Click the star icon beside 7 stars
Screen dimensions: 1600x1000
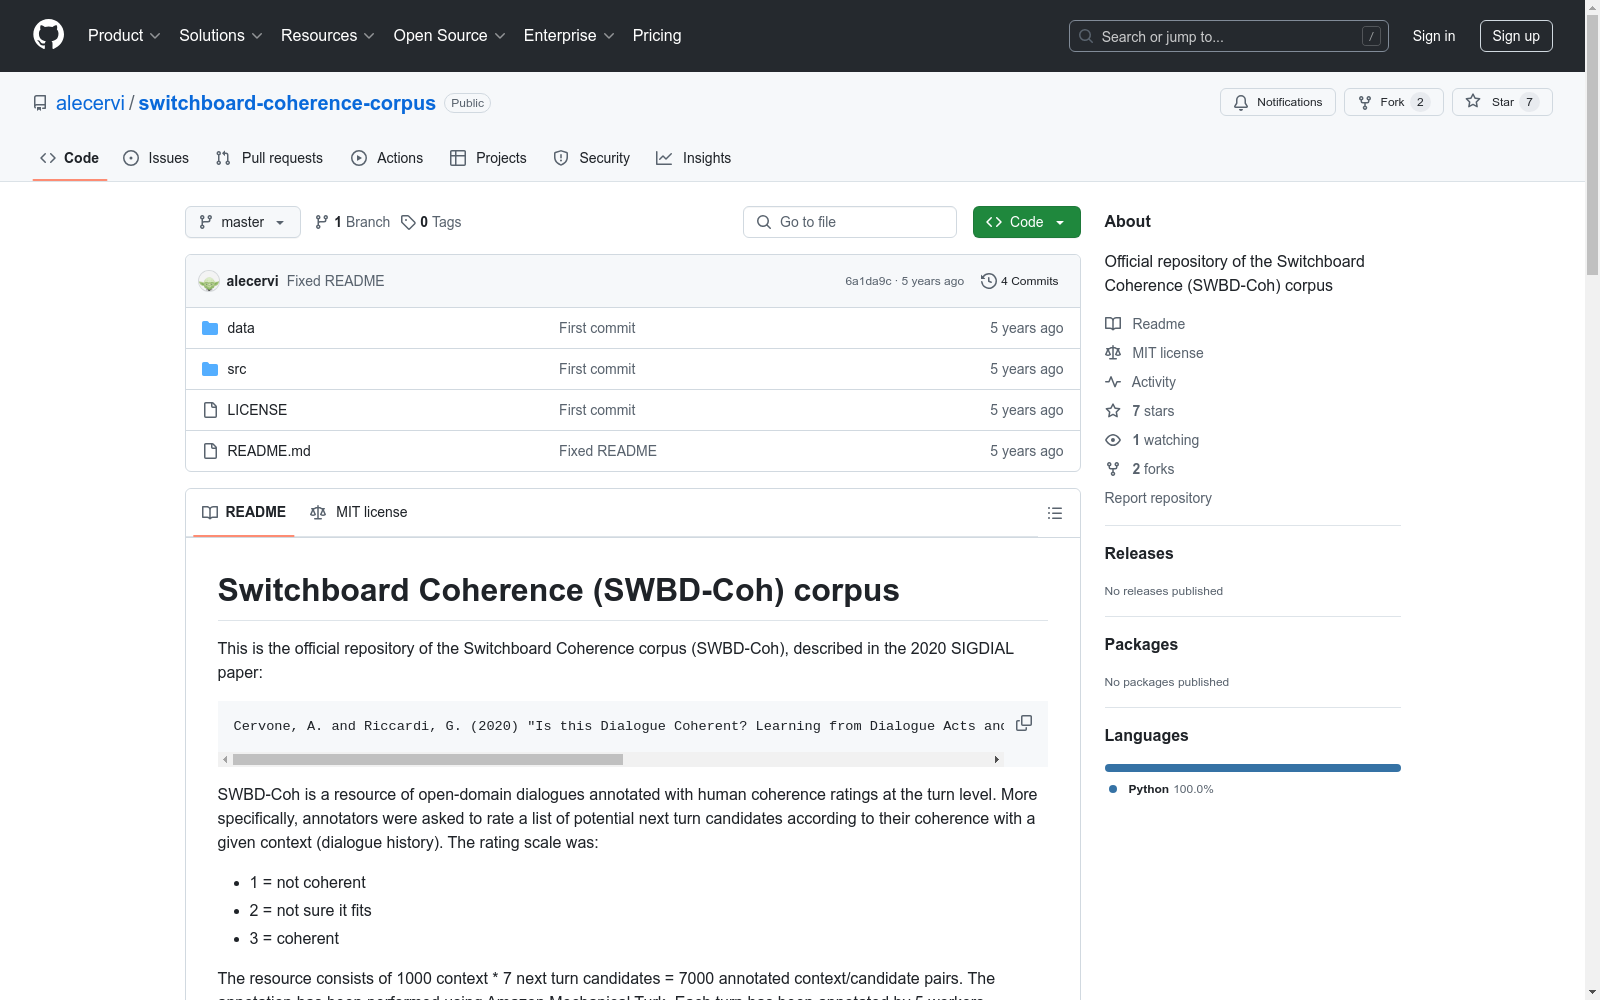coord(1113,411)
